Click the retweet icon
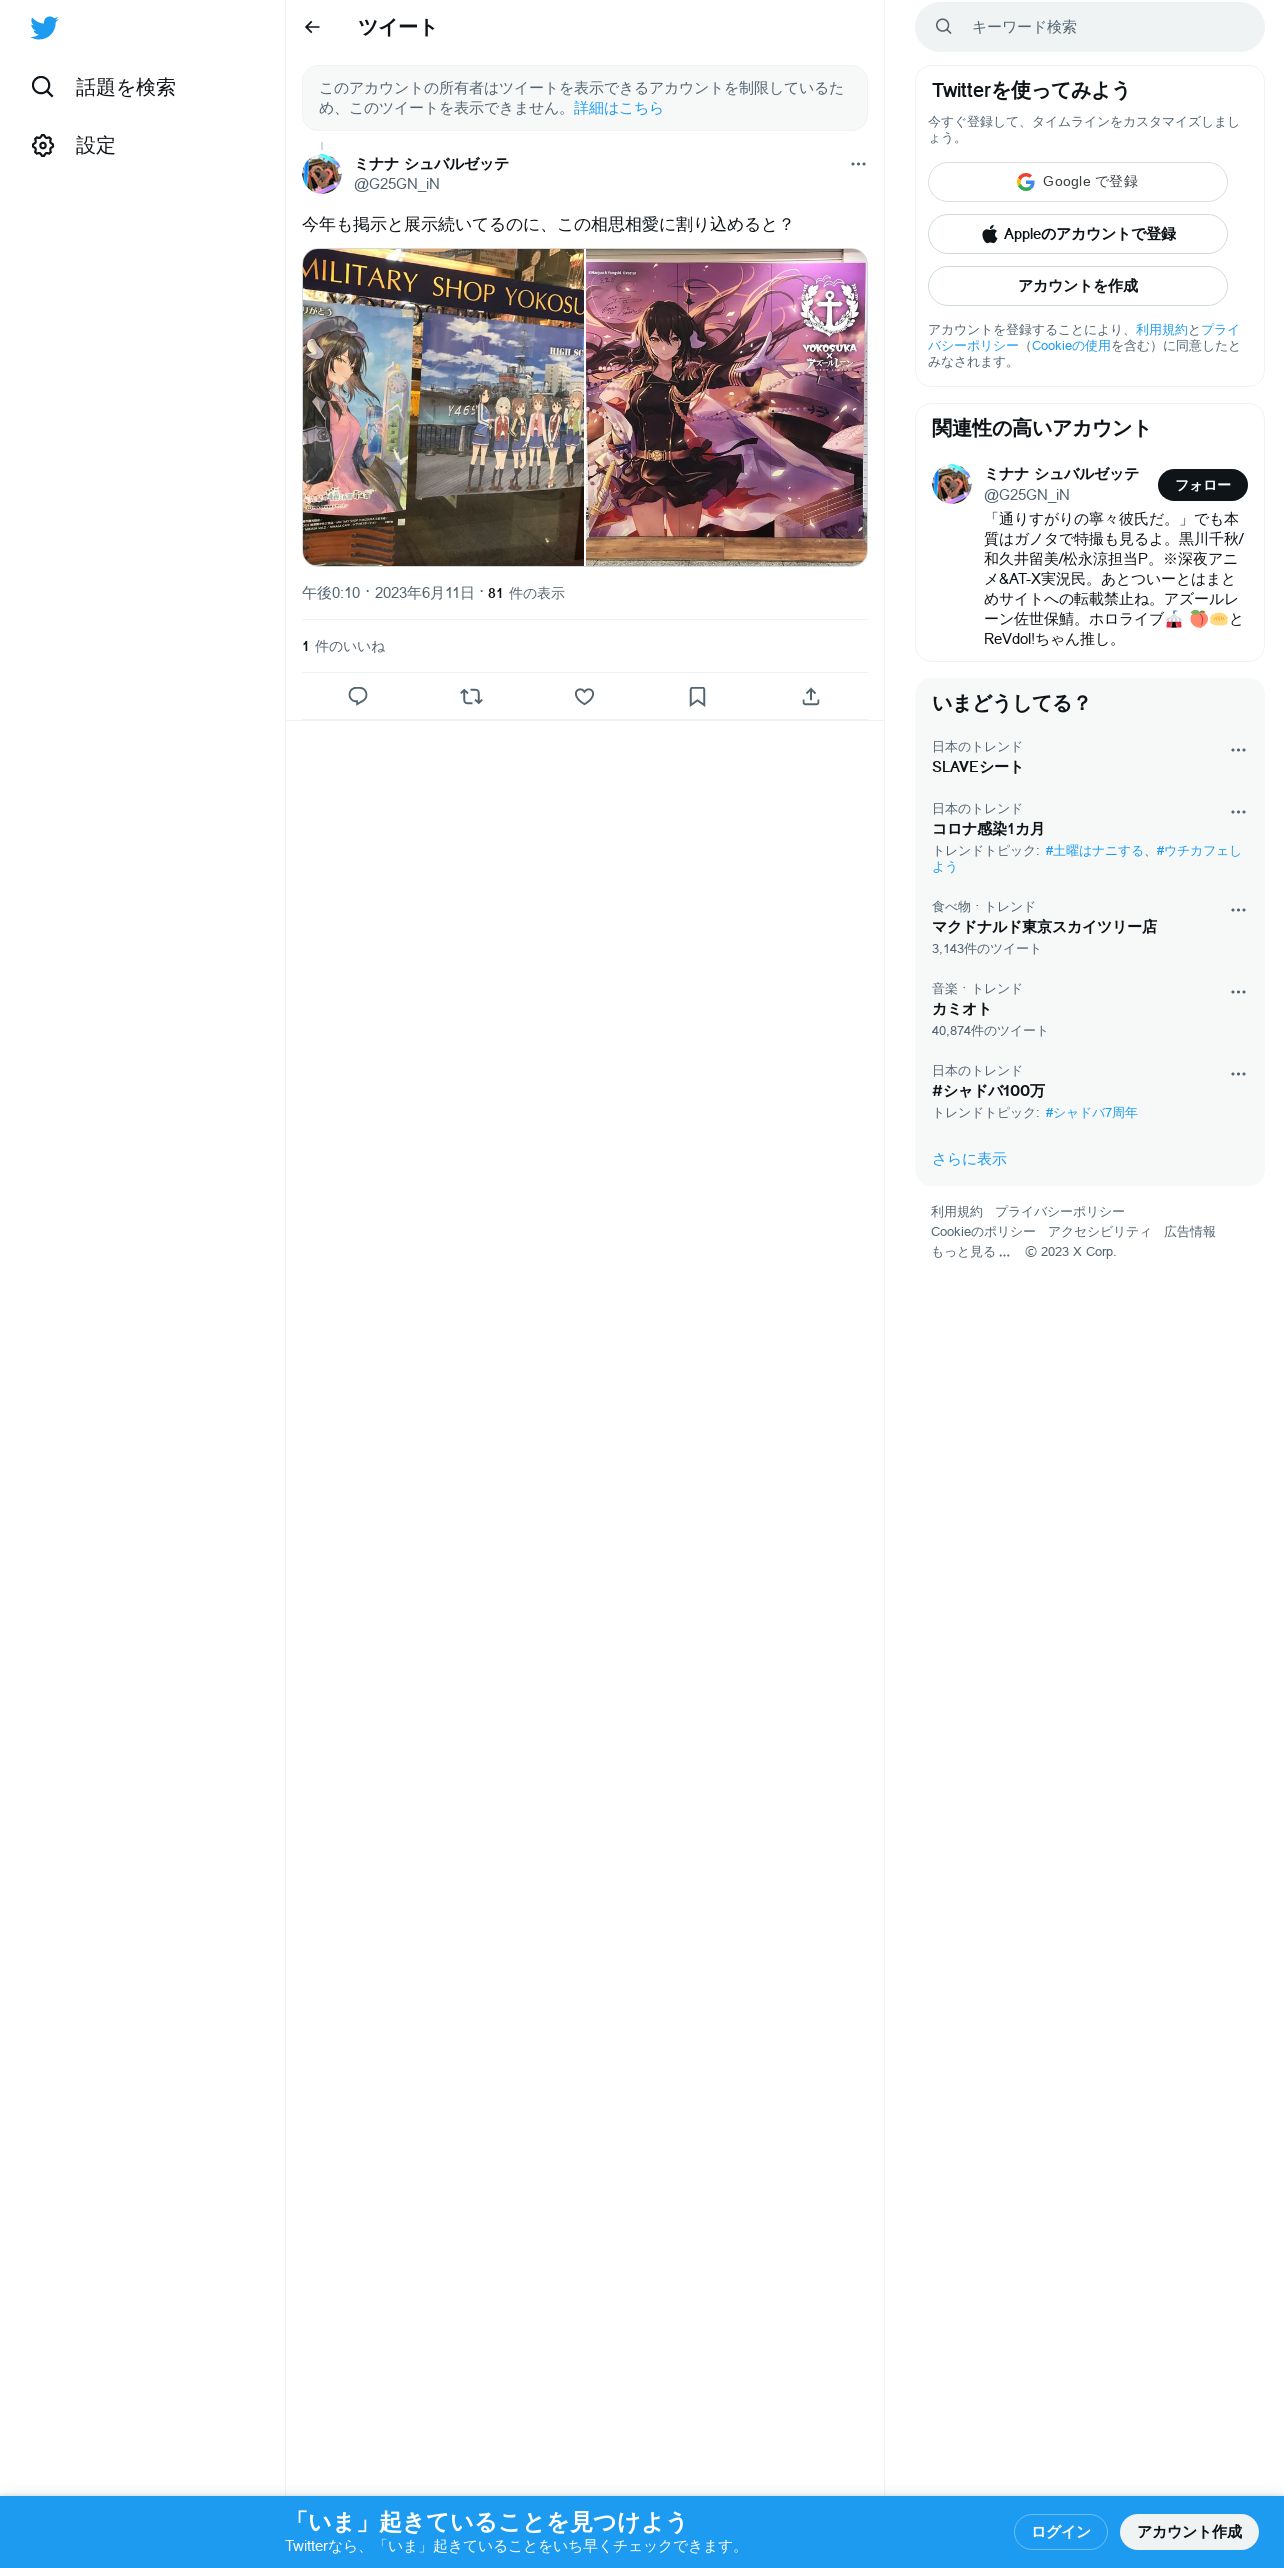The height and width of the screenshot is (2568, 1284). (x=471, y=696)
